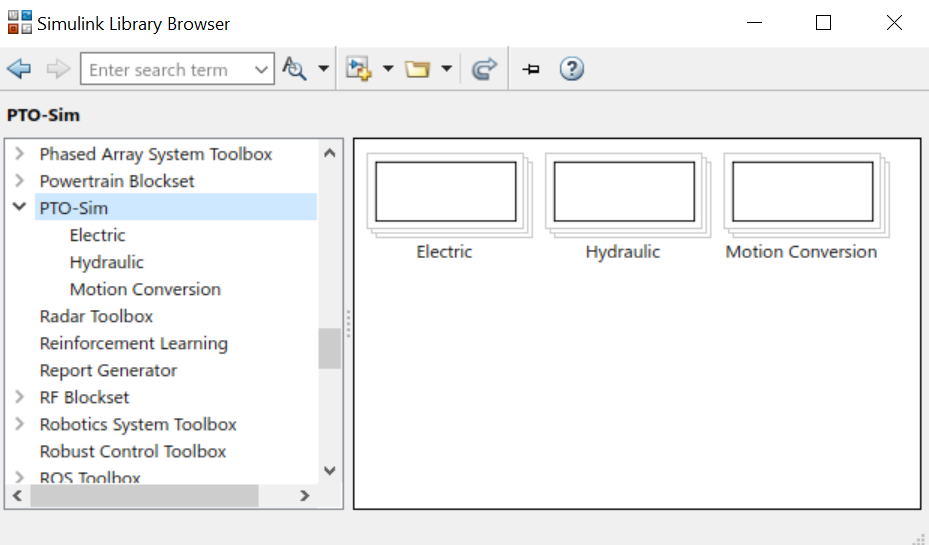This screenshot has height=545, width=929.
Task: Expand the RF Blockset node
Action: [x=20, y=396]
